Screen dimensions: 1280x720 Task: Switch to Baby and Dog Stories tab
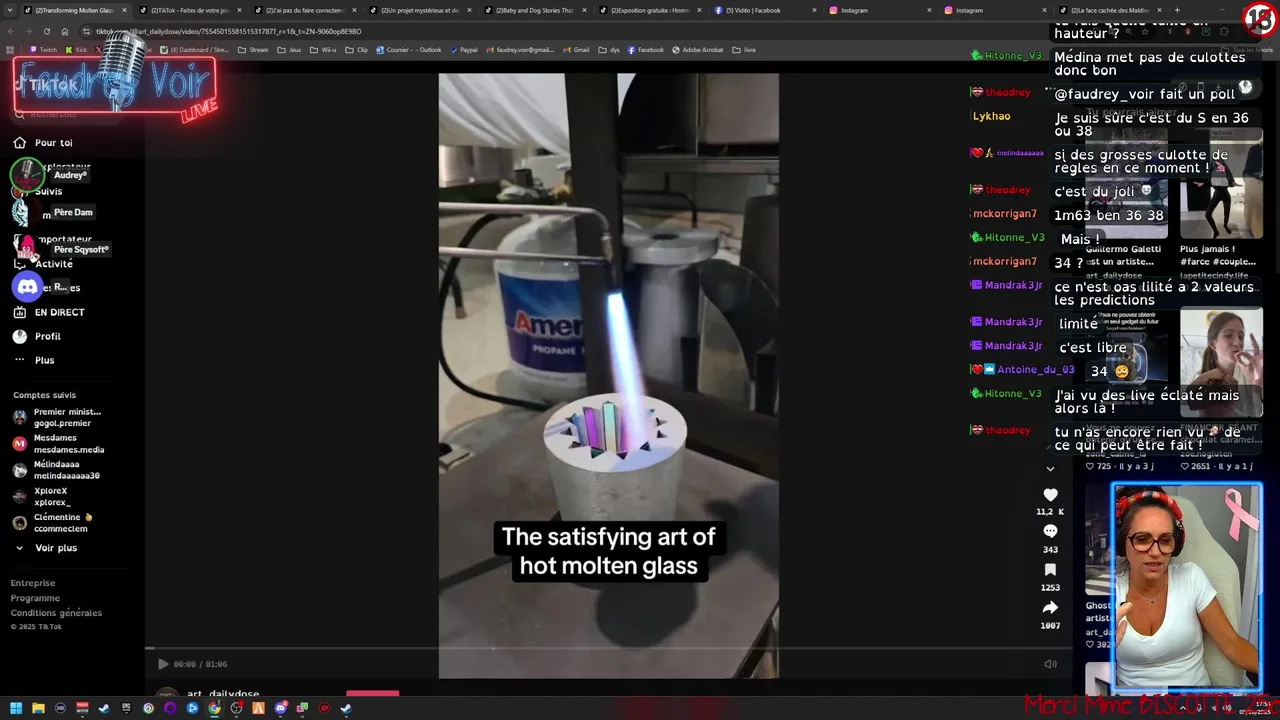tap(535, 10)
